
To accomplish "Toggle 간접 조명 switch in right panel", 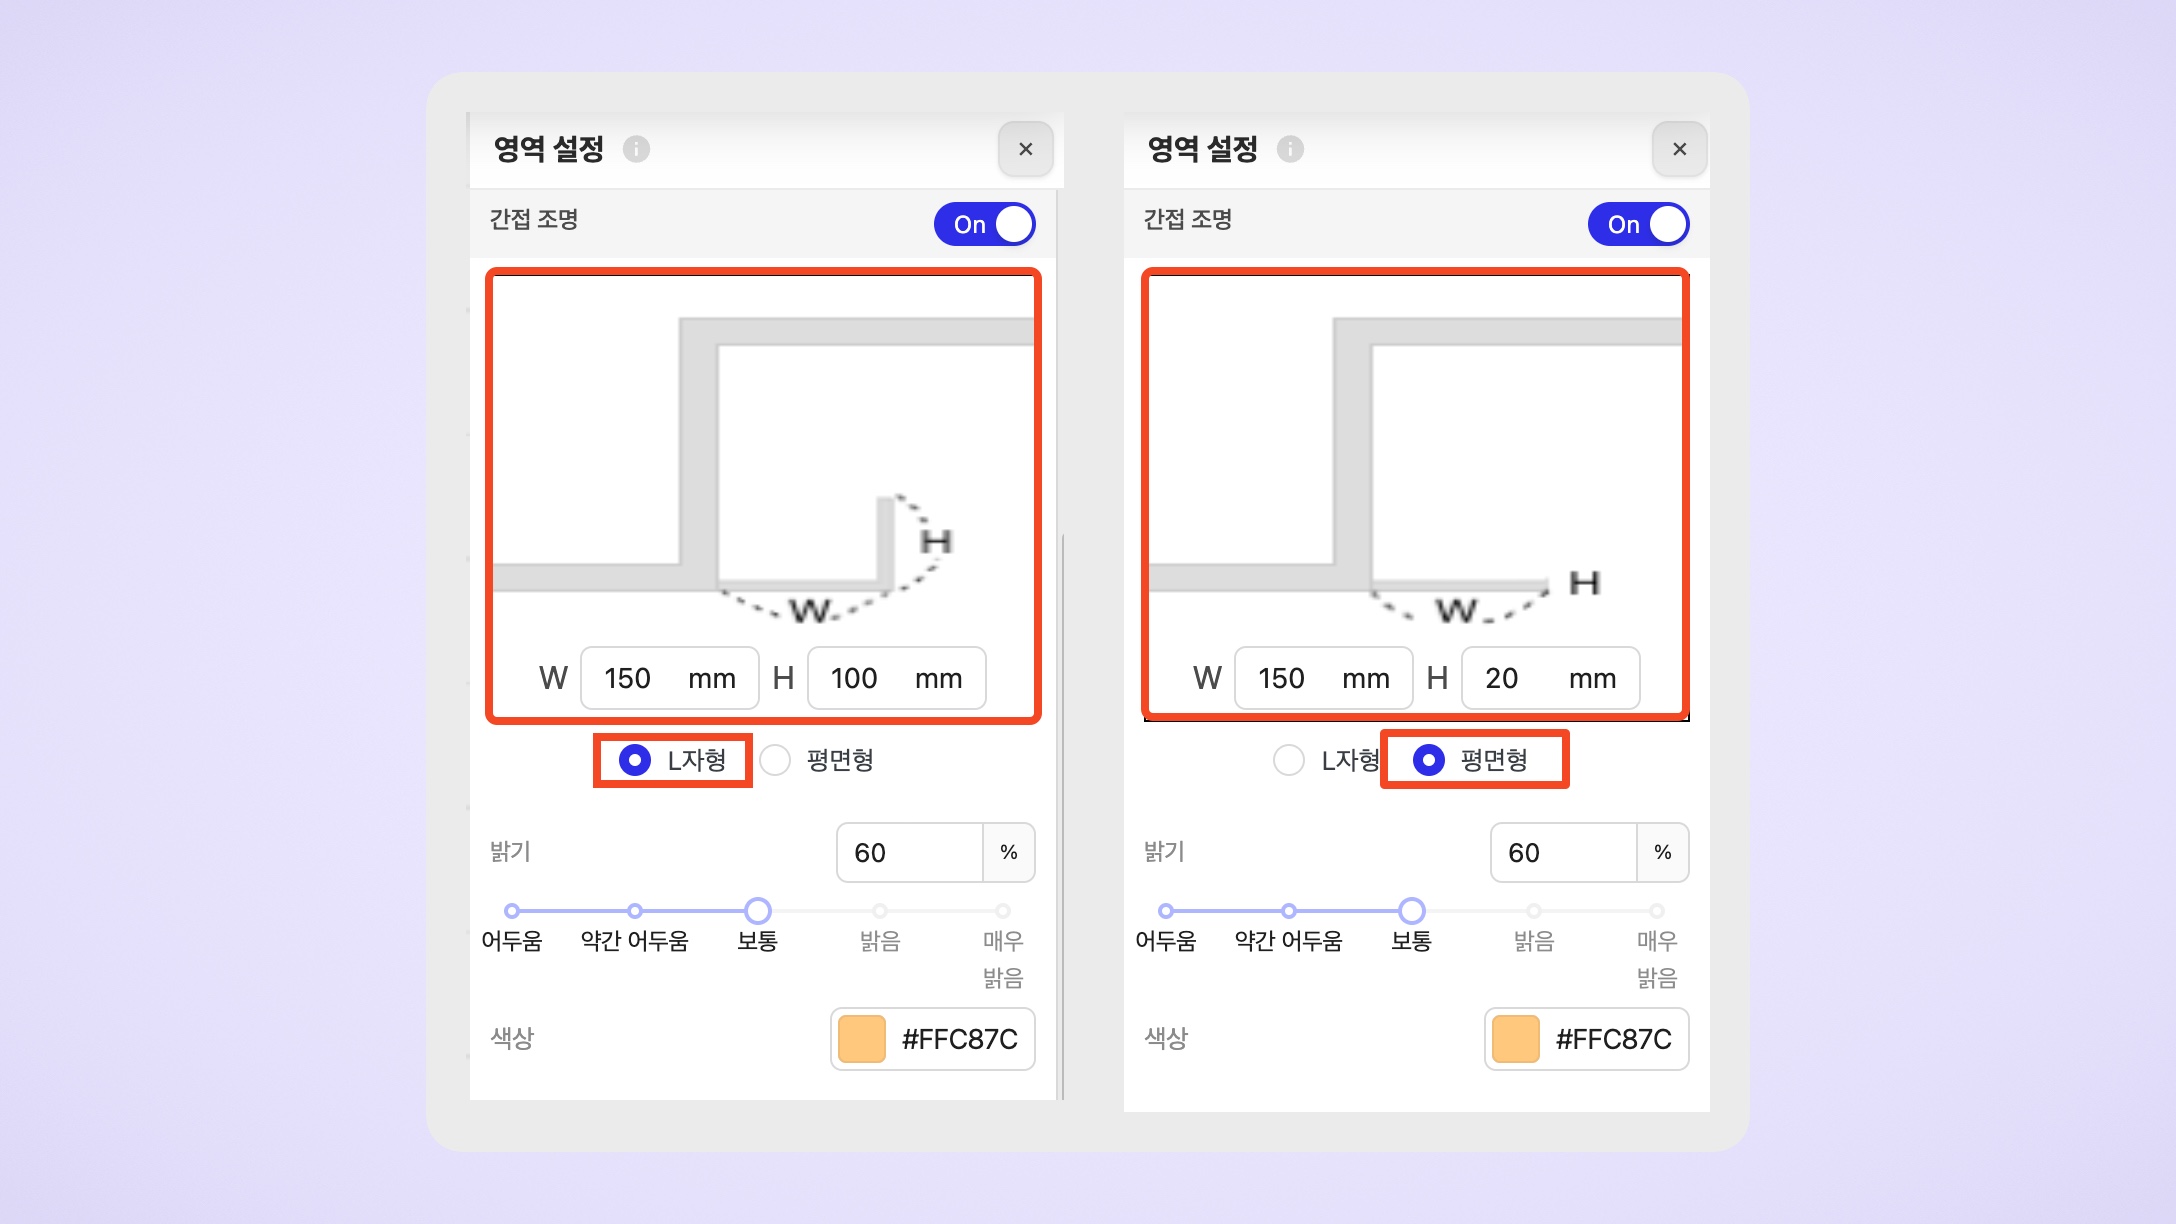I will click(x=1638, y=224).
